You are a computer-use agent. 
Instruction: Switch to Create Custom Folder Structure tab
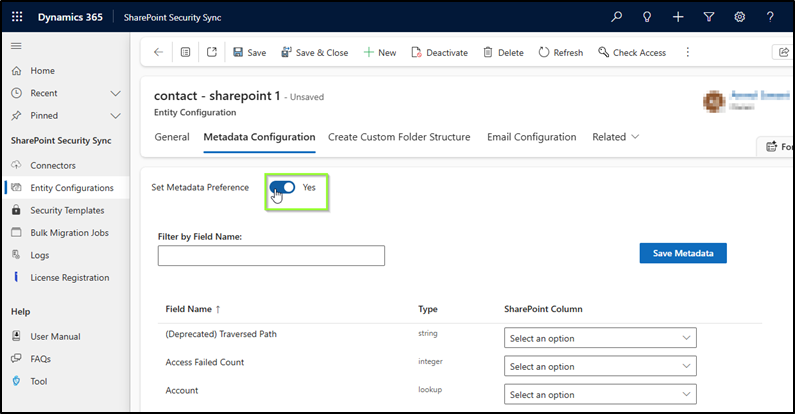coord(399,137)
